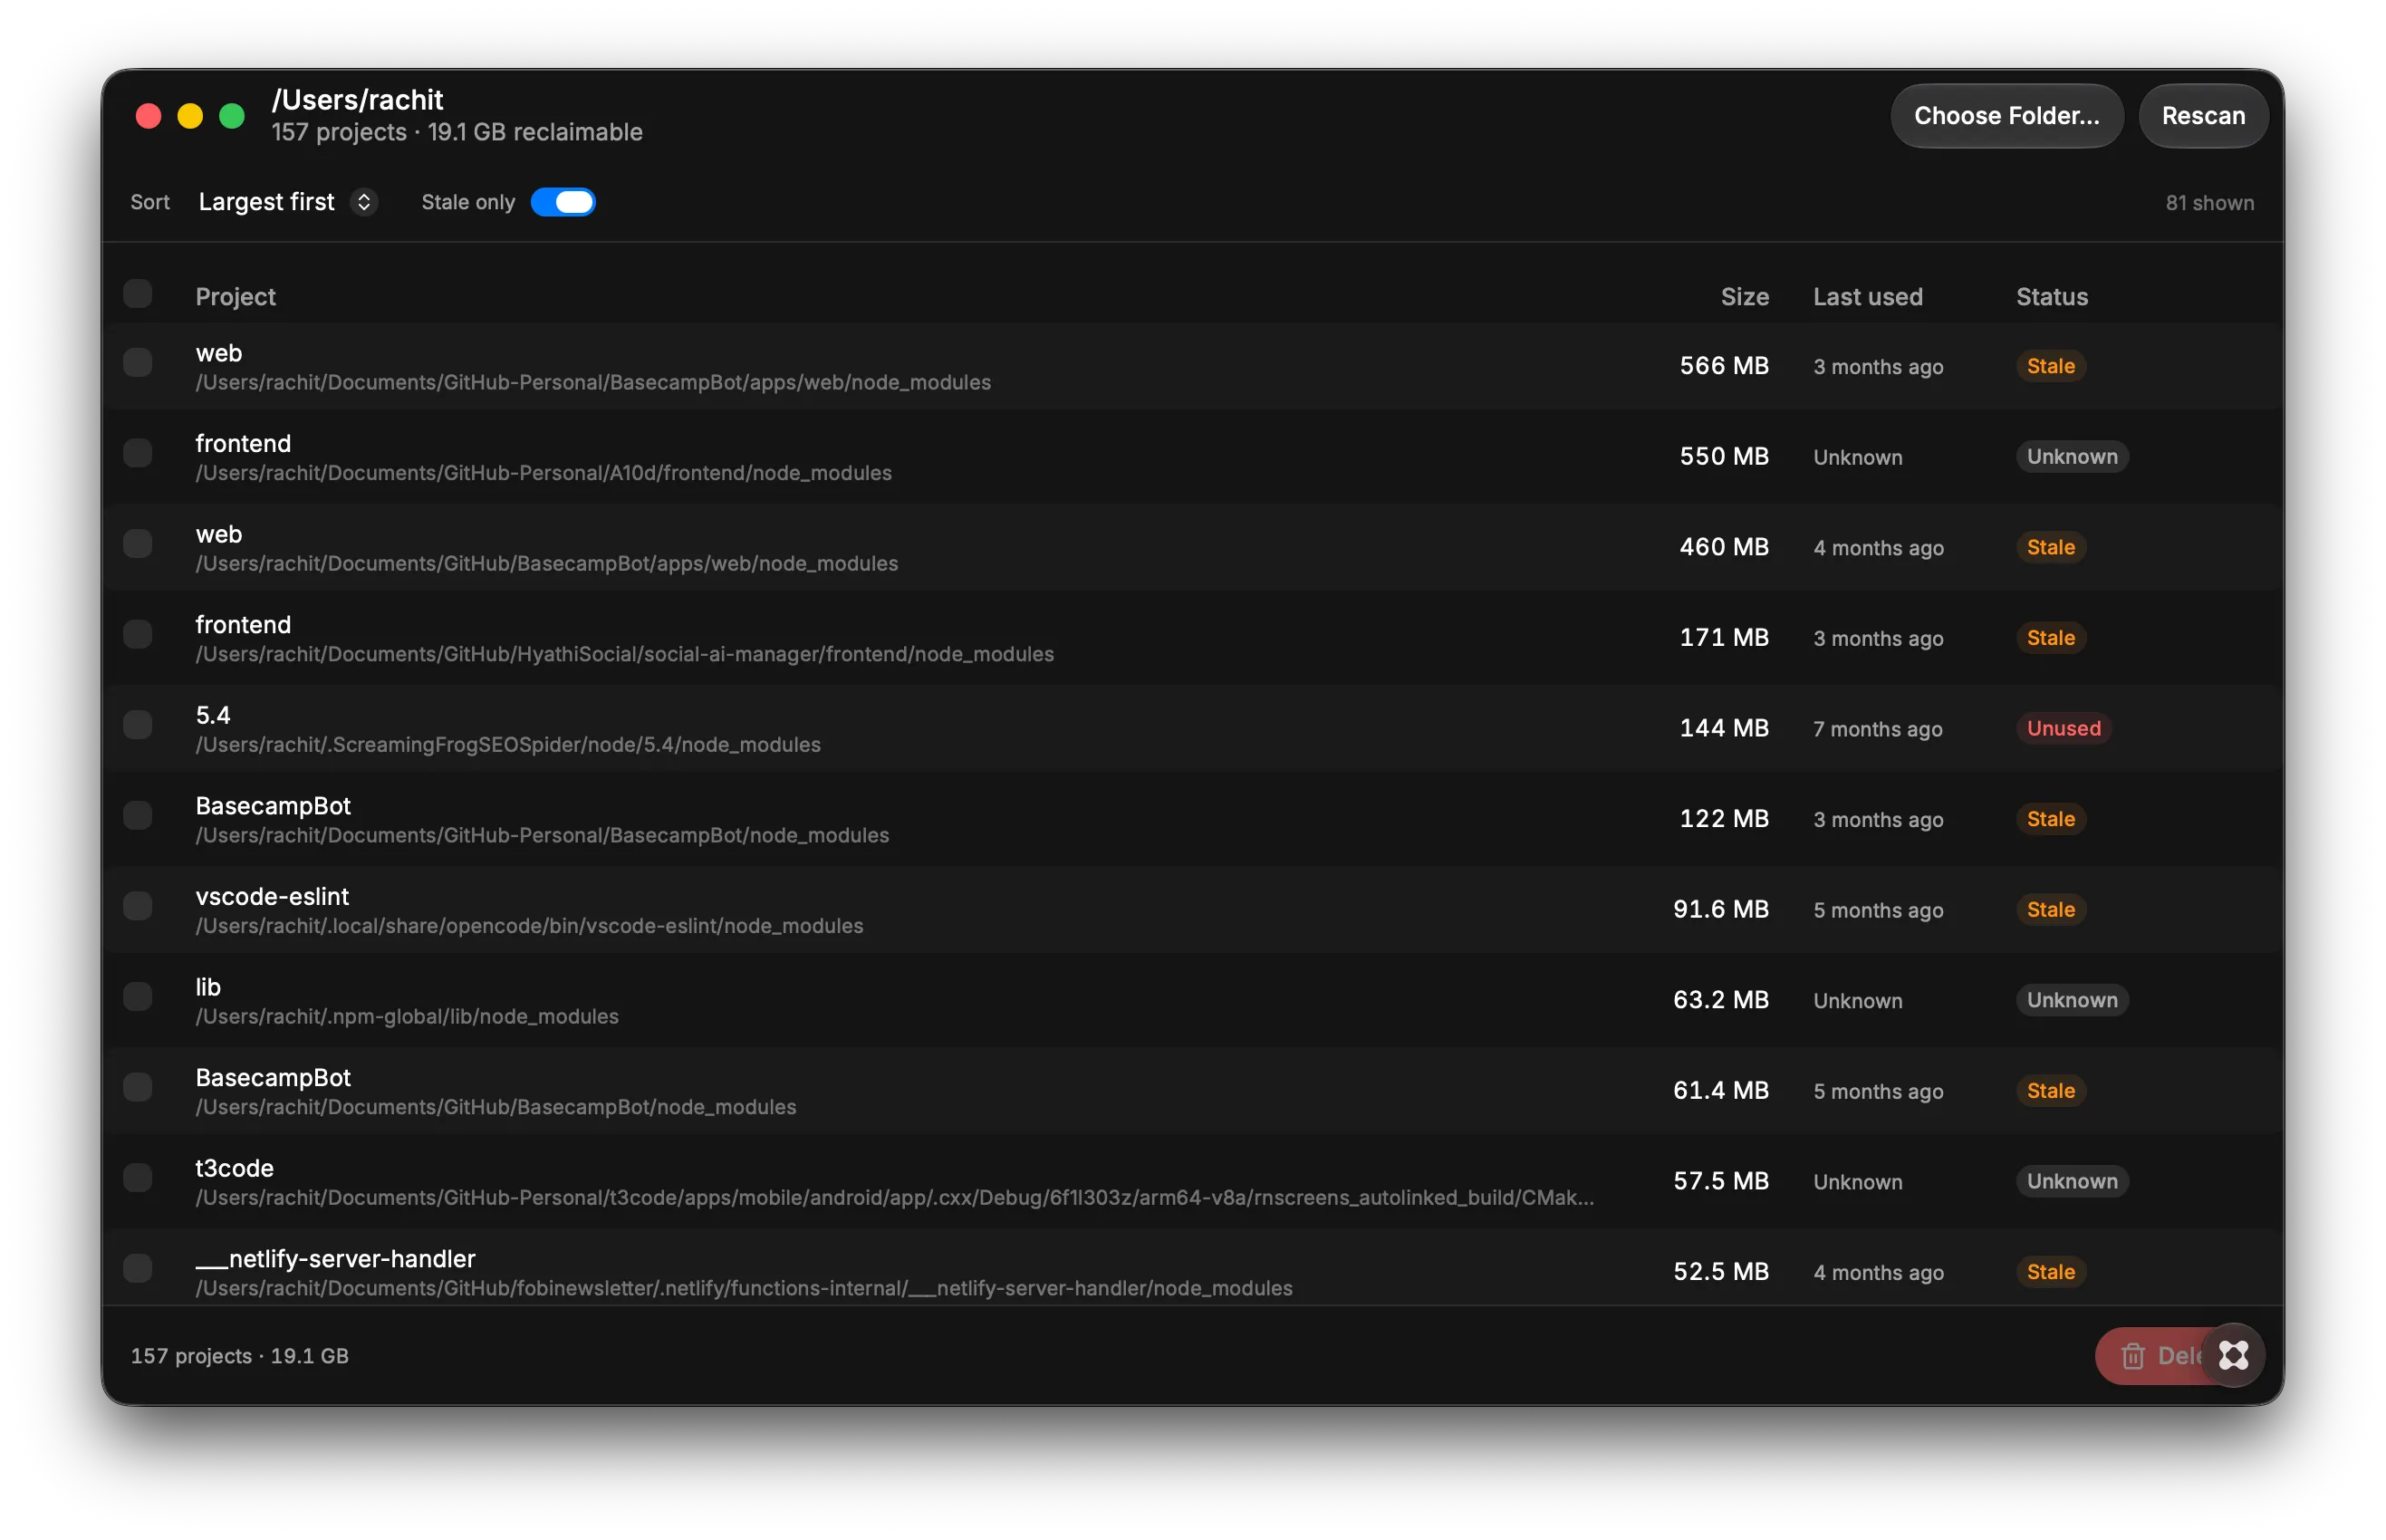
Task: Click the 7 months ago last-used value
Action: tap(1877, 729)
